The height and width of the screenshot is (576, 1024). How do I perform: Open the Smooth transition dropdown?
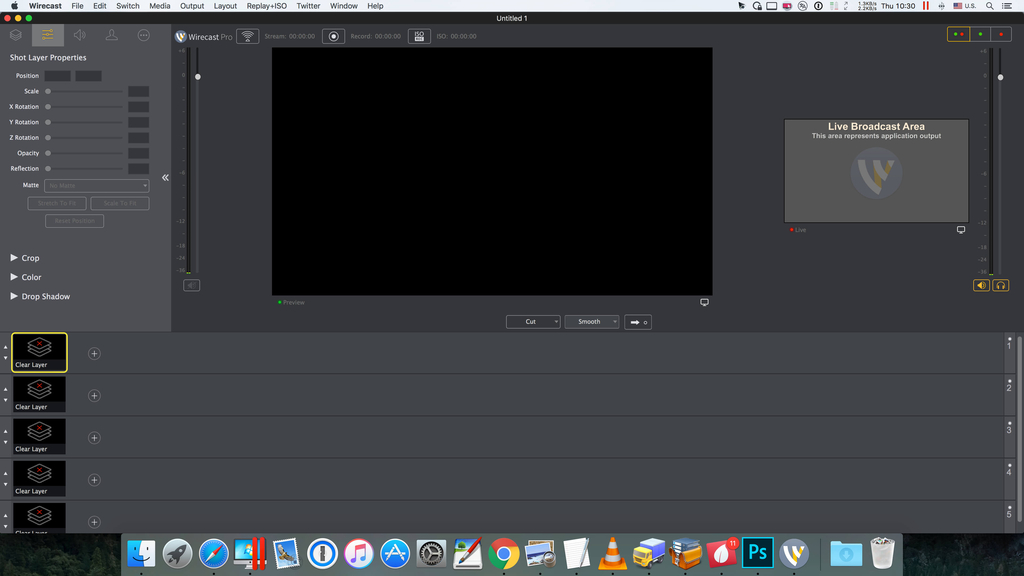pyautogui.click(x=591, y=321)
